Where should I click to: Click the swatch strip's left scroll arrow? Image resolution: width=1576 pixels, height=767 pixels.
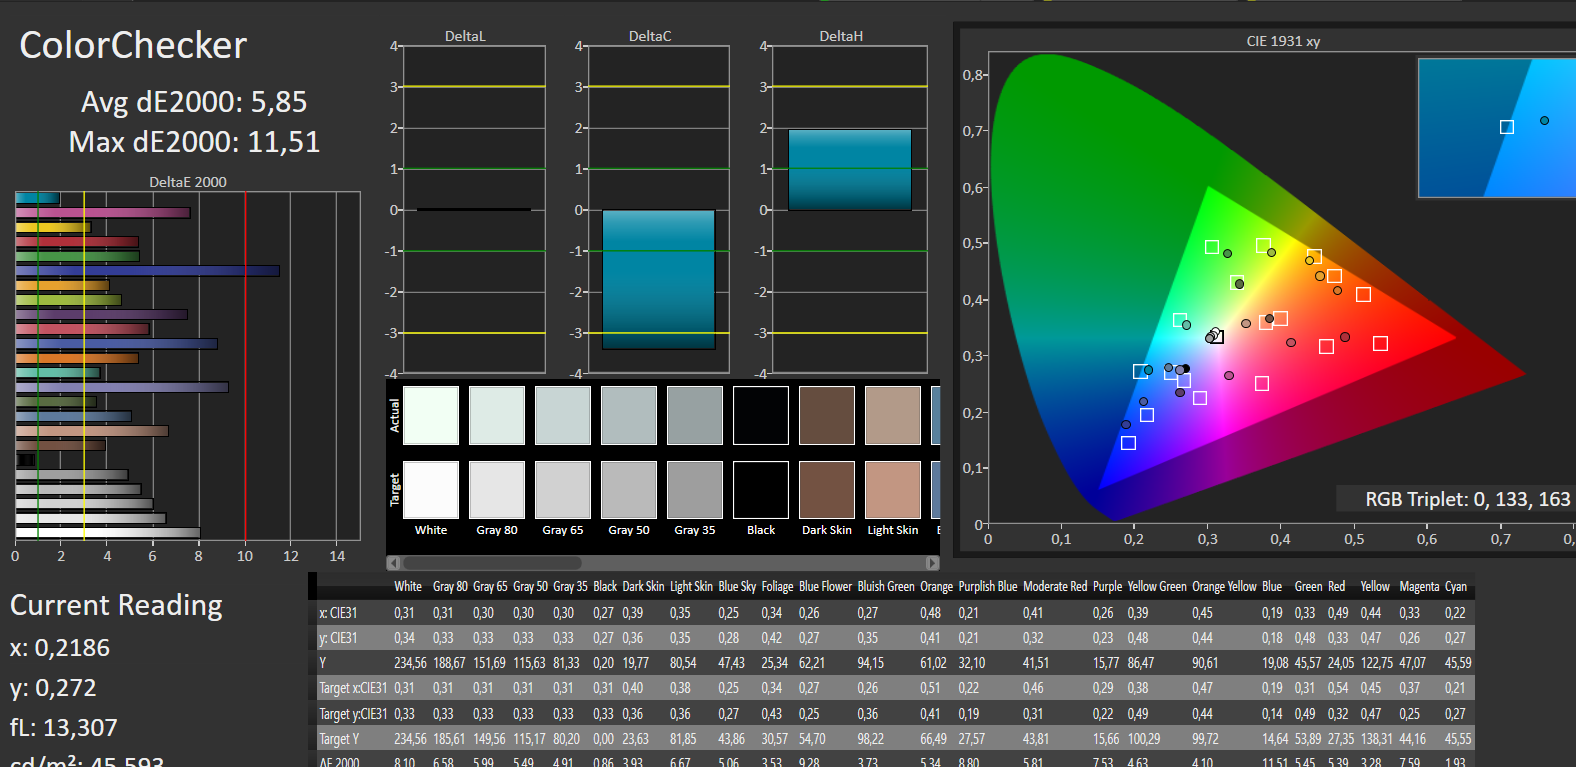(x=393, y=563)
